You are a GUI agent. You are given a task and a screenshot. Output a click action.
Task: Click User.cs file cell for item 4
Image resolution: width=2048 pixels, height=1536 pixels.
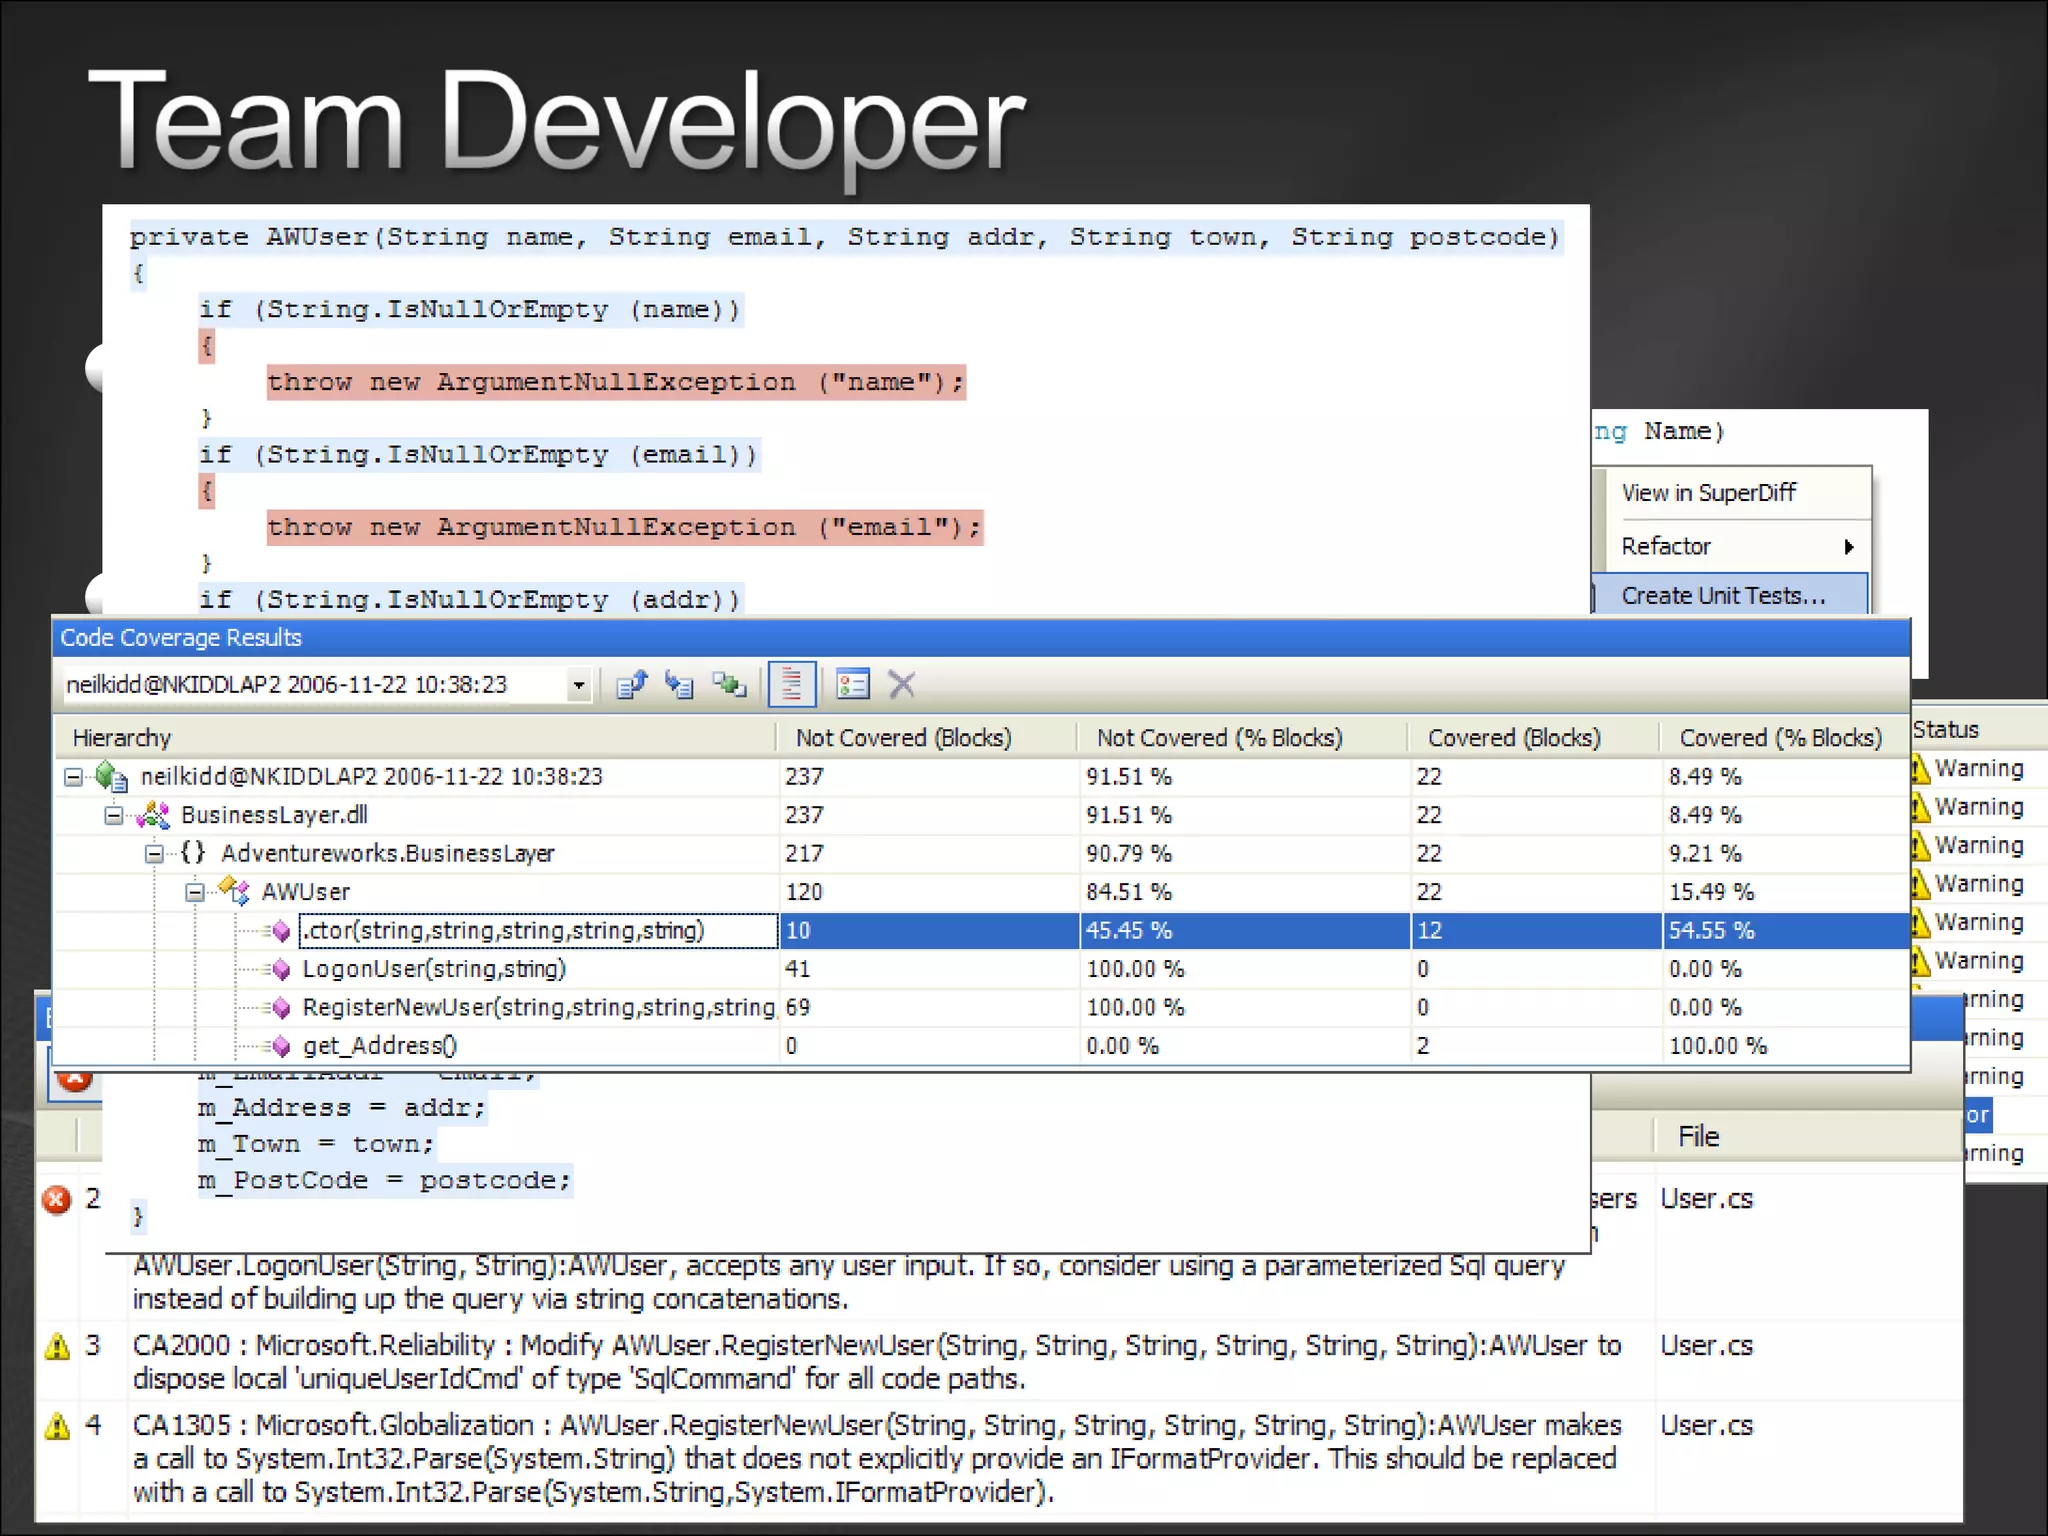[1707, 1426]
